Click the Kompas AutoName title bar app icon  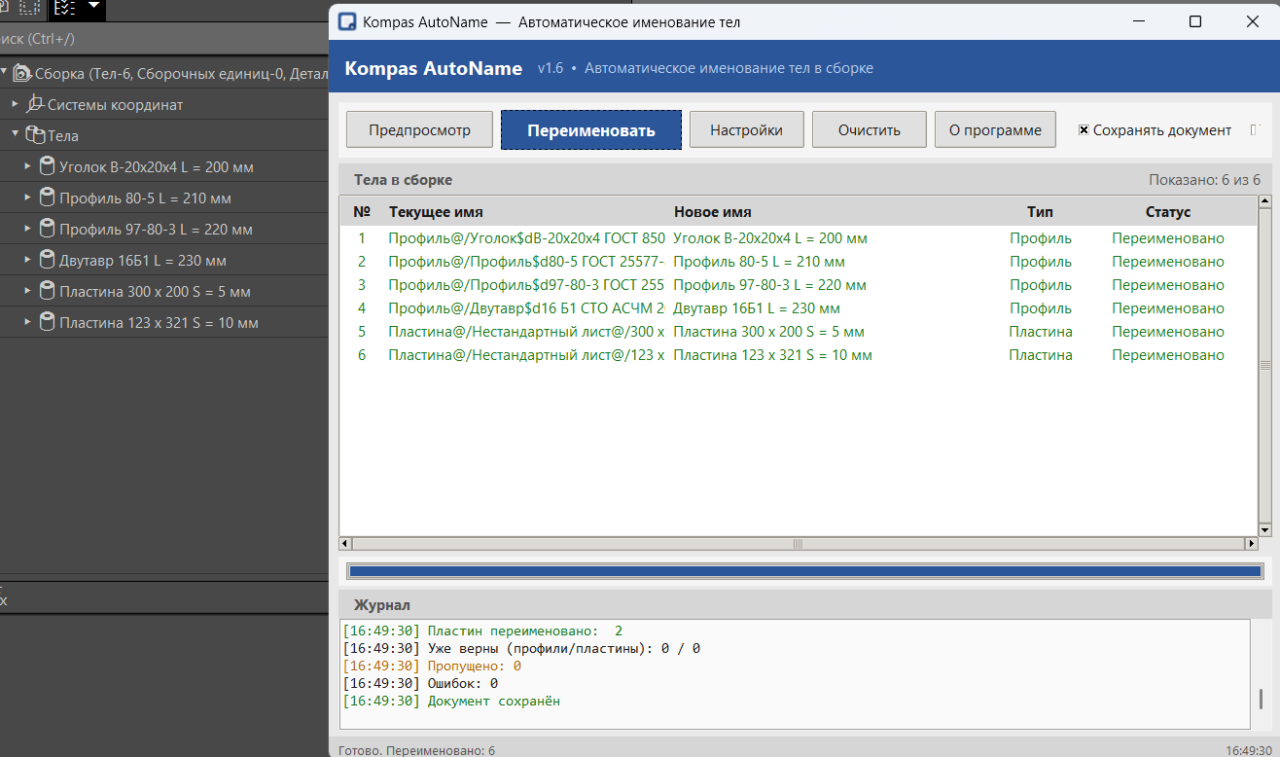(347, 21)
